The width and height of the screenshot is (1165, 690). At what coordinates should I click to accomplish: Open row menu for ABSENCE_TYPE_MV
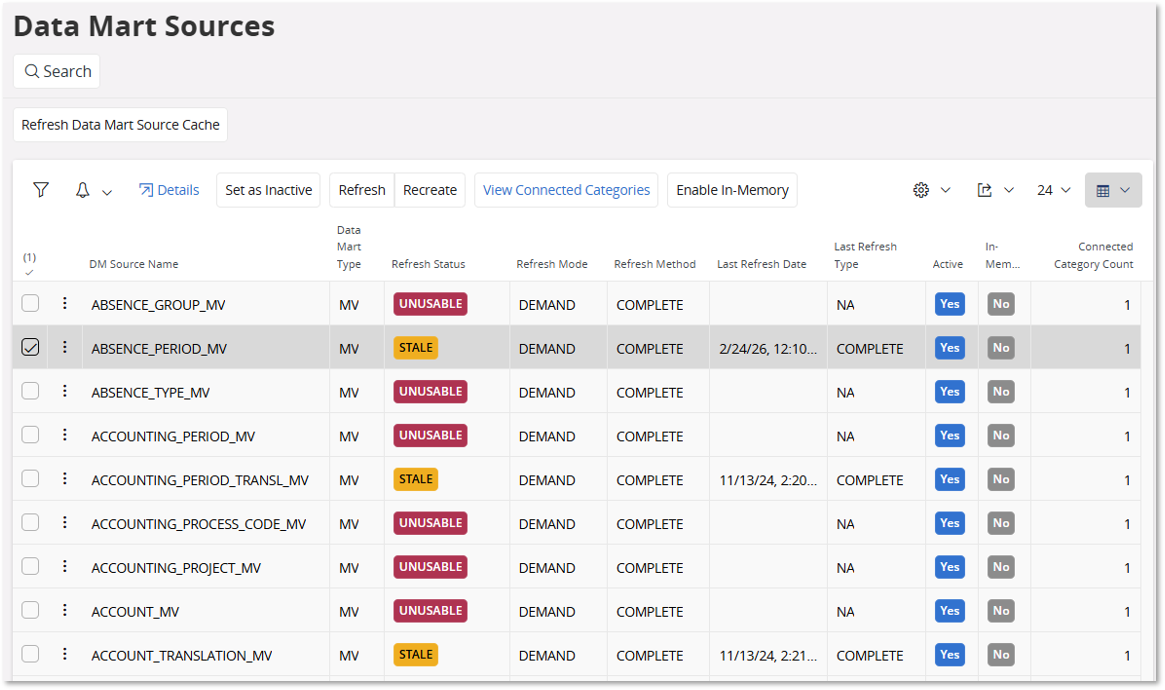[x=65, y=391]
